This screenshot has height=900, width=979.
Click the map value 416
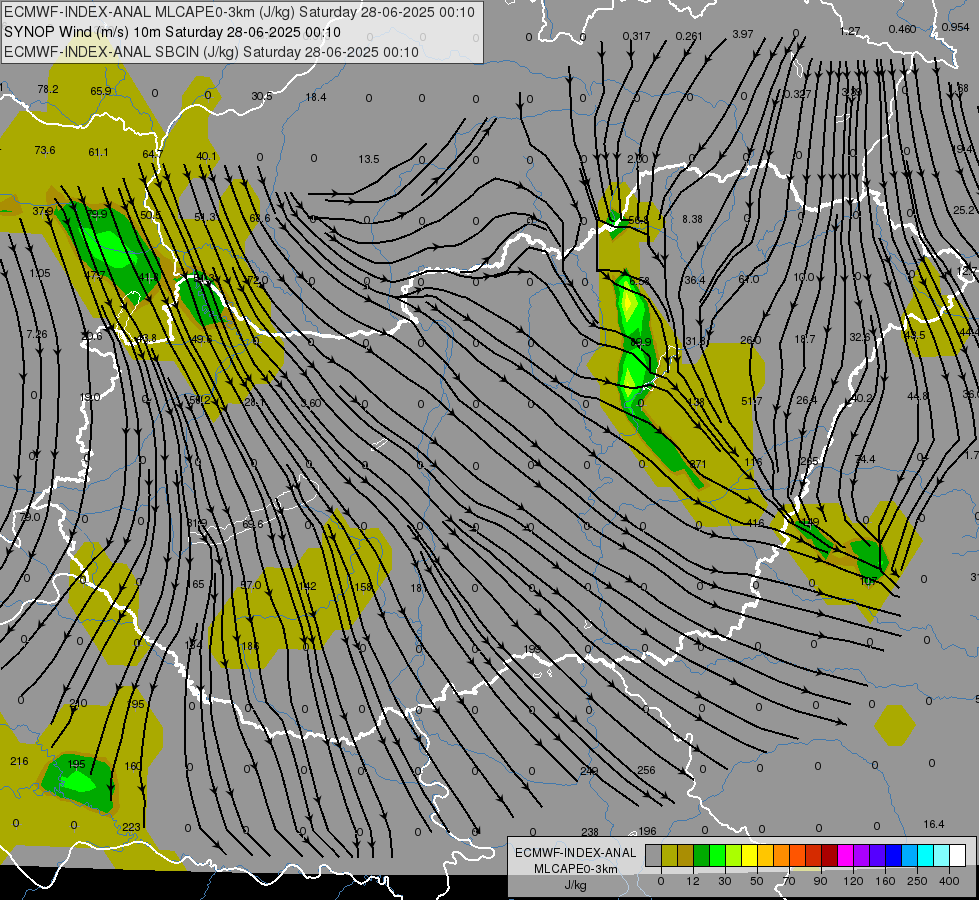[755, 523]
